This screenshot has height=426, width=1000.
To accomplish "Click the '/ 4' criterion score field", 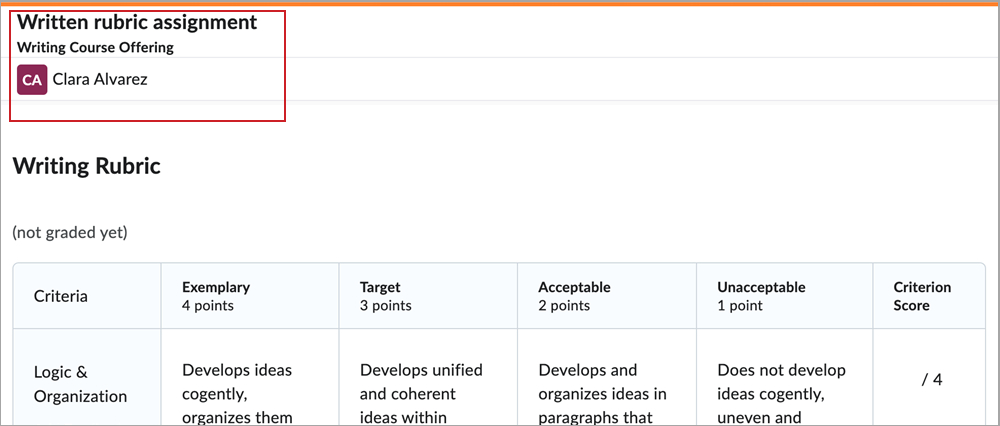I will (x=931, y=379).
